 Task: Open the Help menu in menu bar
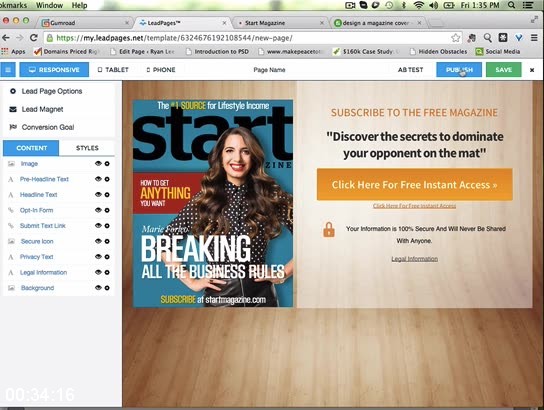pos(79,5)
